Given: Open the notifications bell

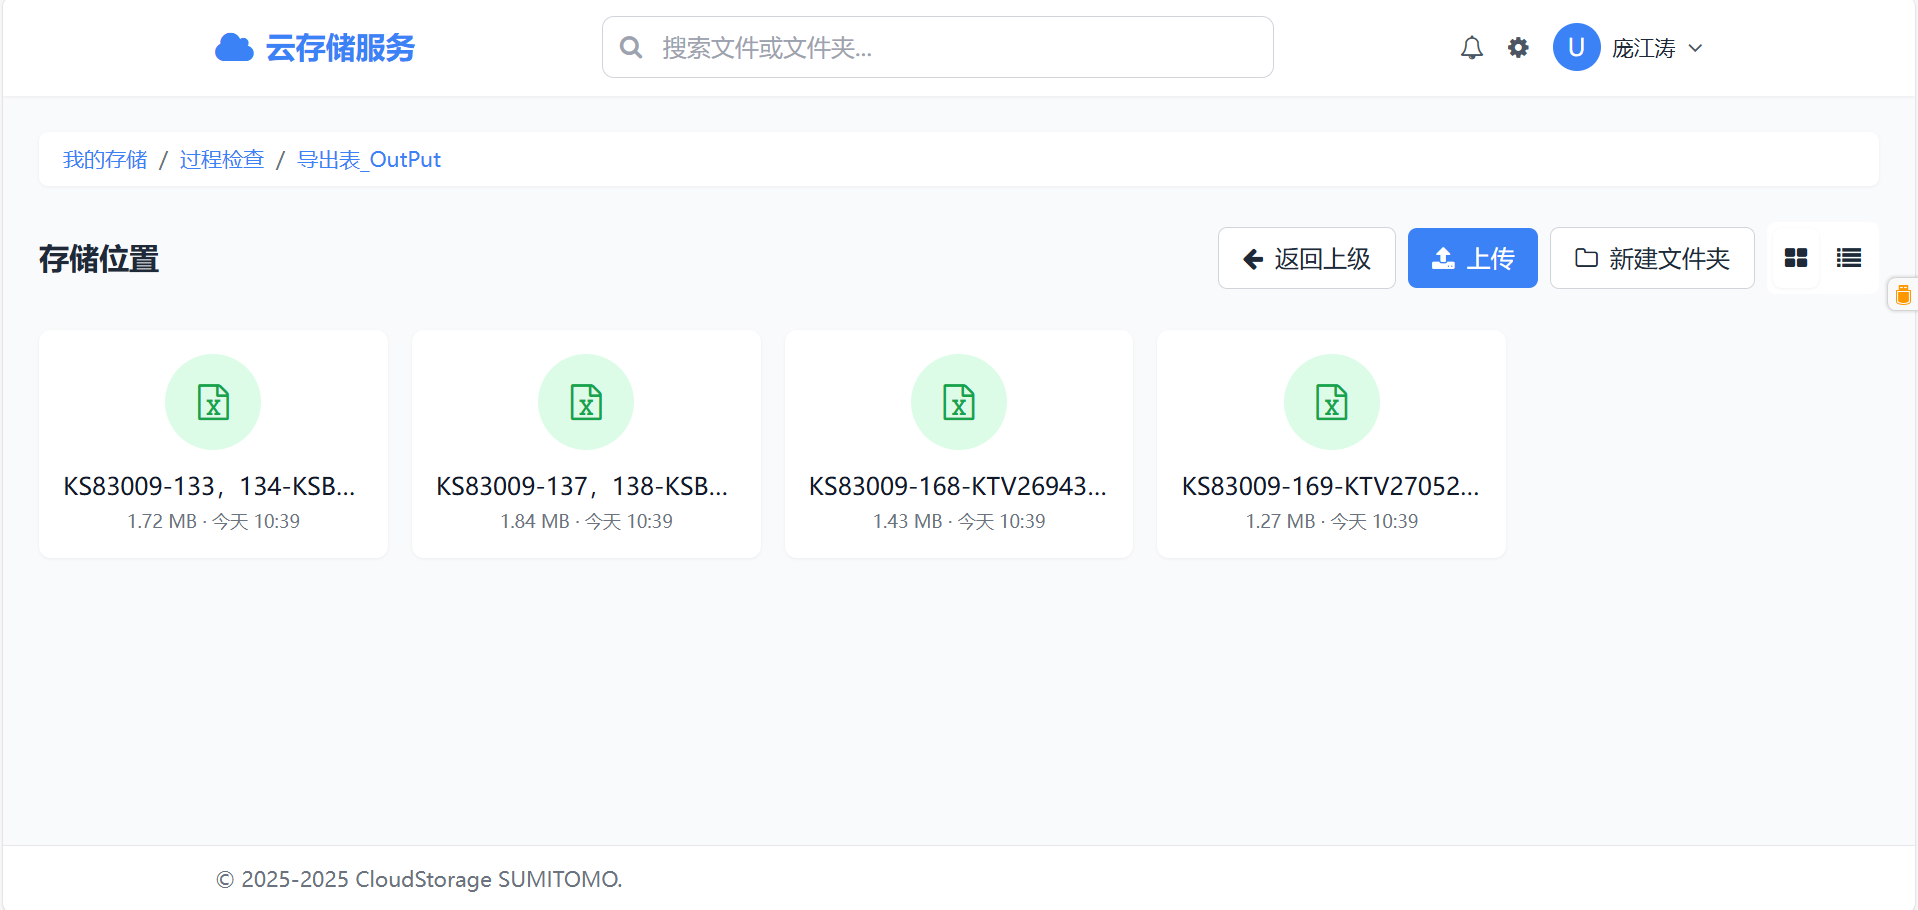Looking at the screenshot, I should tap(1471, 48).
